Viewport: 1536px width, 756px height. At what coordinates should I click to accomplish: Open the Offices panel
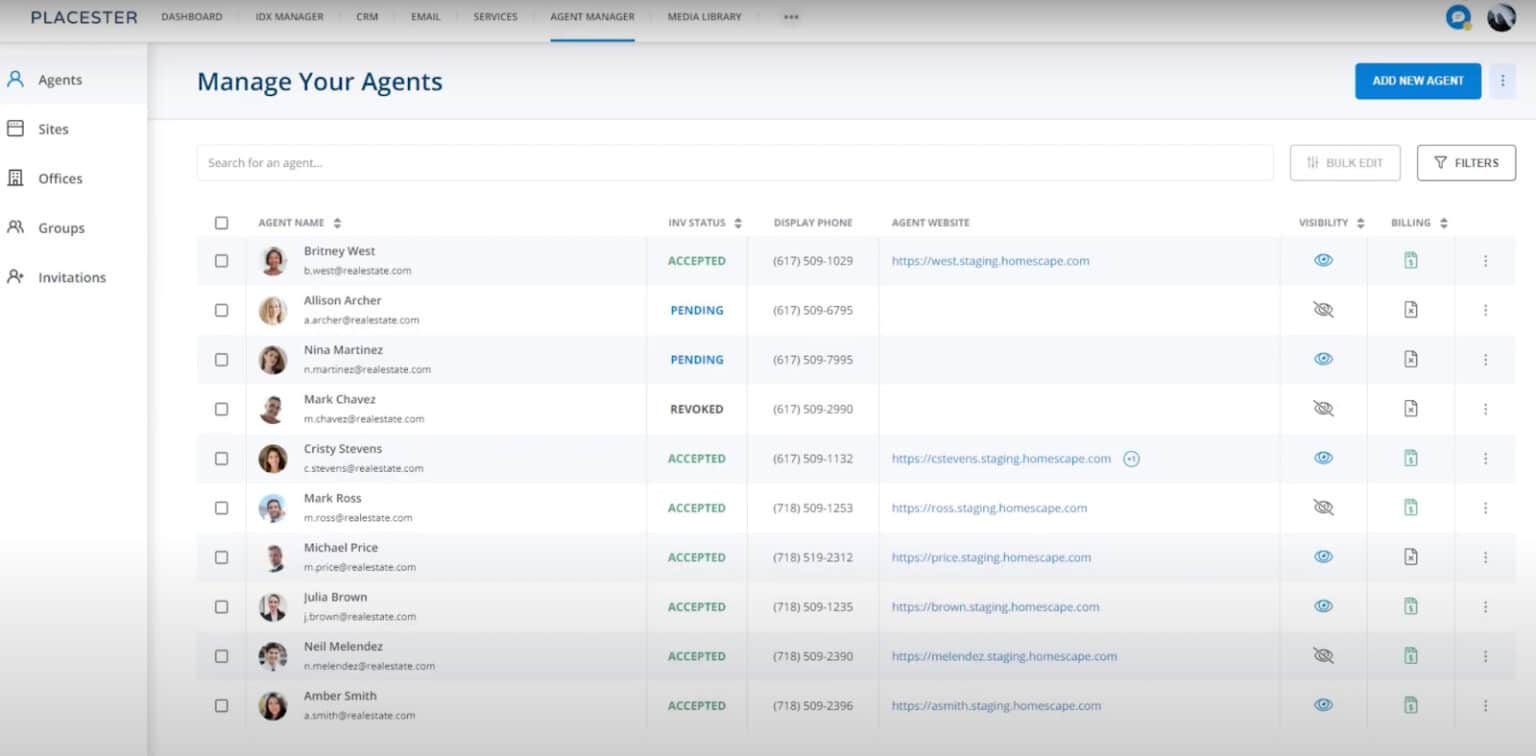tap(59, 178)
